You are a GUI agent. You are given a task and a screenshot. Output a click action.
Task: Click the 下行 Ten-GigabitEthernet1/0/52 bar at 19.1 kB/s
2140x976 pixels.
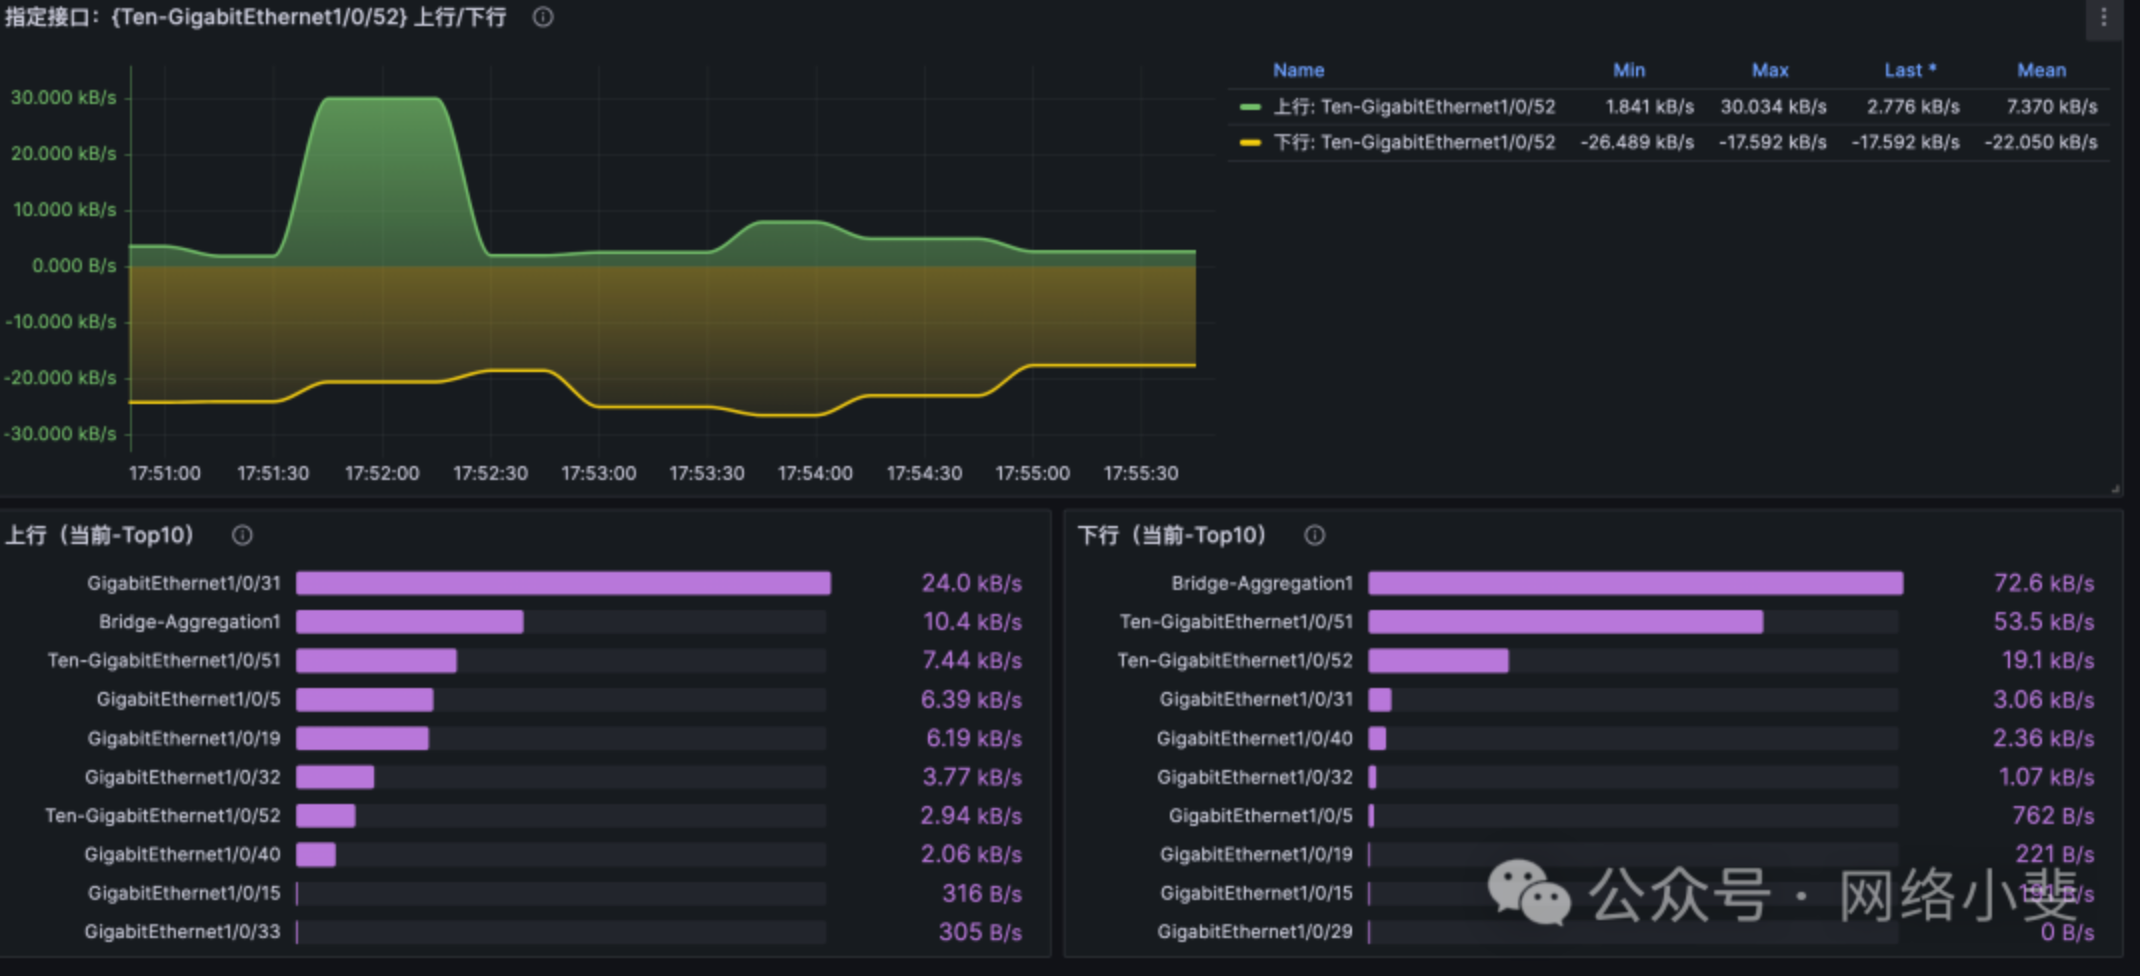click(1438, 661)
